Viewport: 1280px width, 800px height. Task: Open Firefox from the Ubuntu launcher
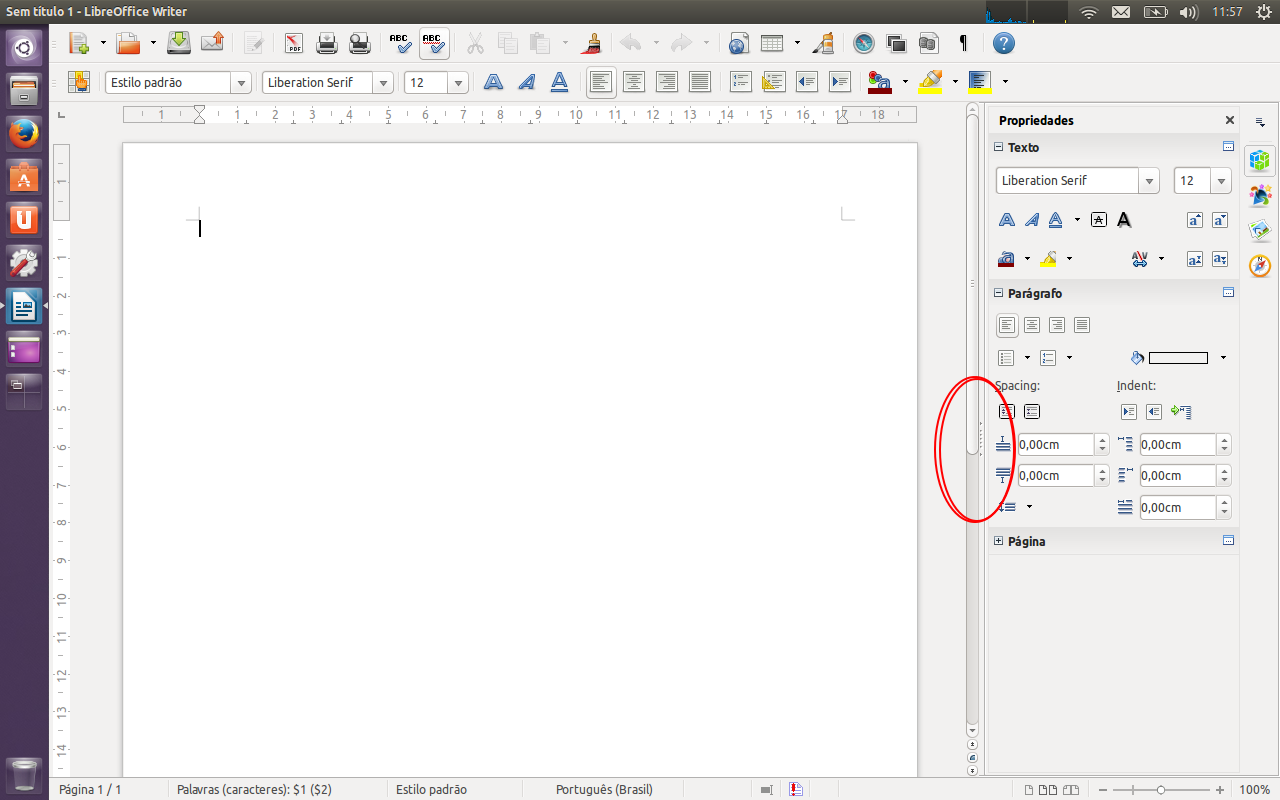coord(24,133)
